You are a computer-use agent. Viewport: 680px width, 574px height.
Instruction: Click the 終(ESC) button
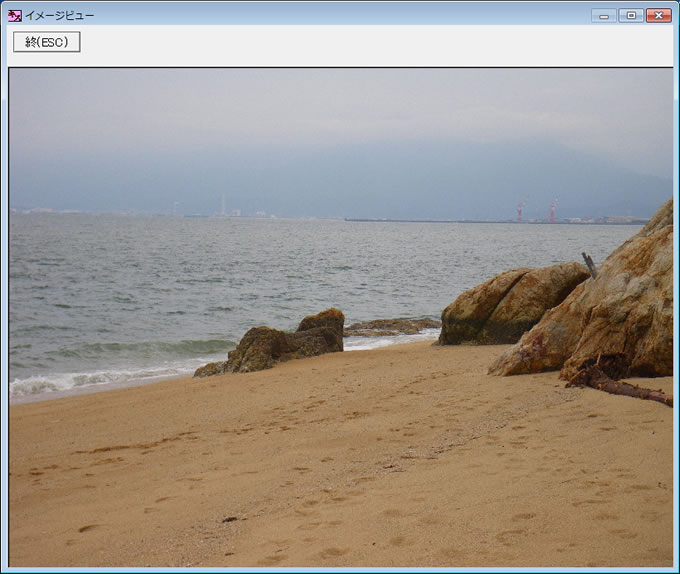[x=46, y=42]
